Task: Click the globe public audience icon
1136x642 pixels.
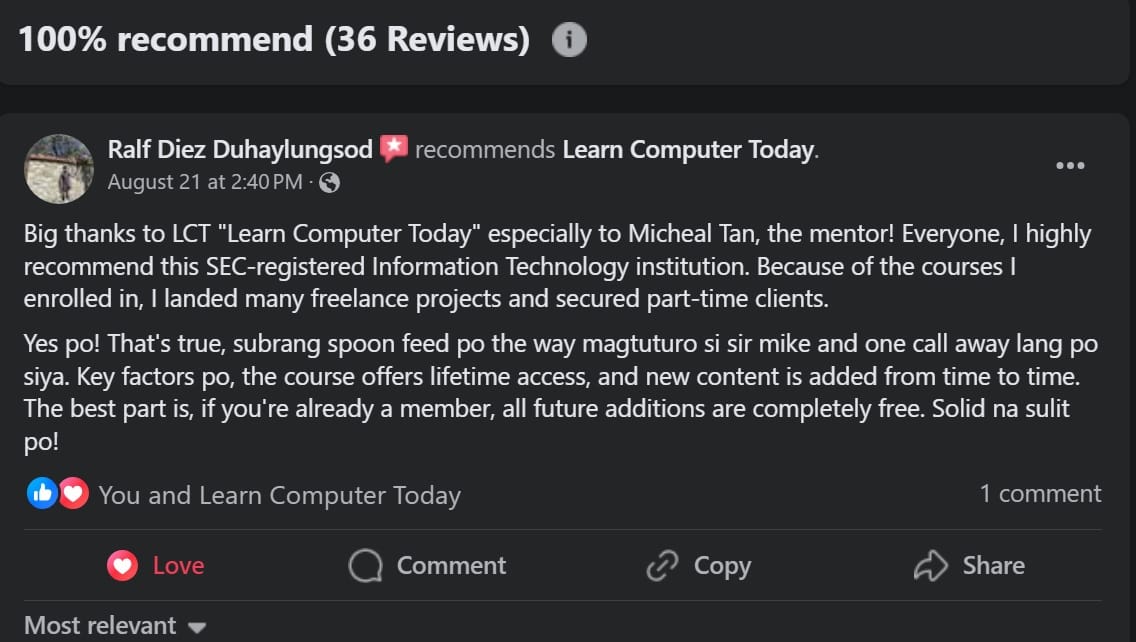Action: [329, 183]
